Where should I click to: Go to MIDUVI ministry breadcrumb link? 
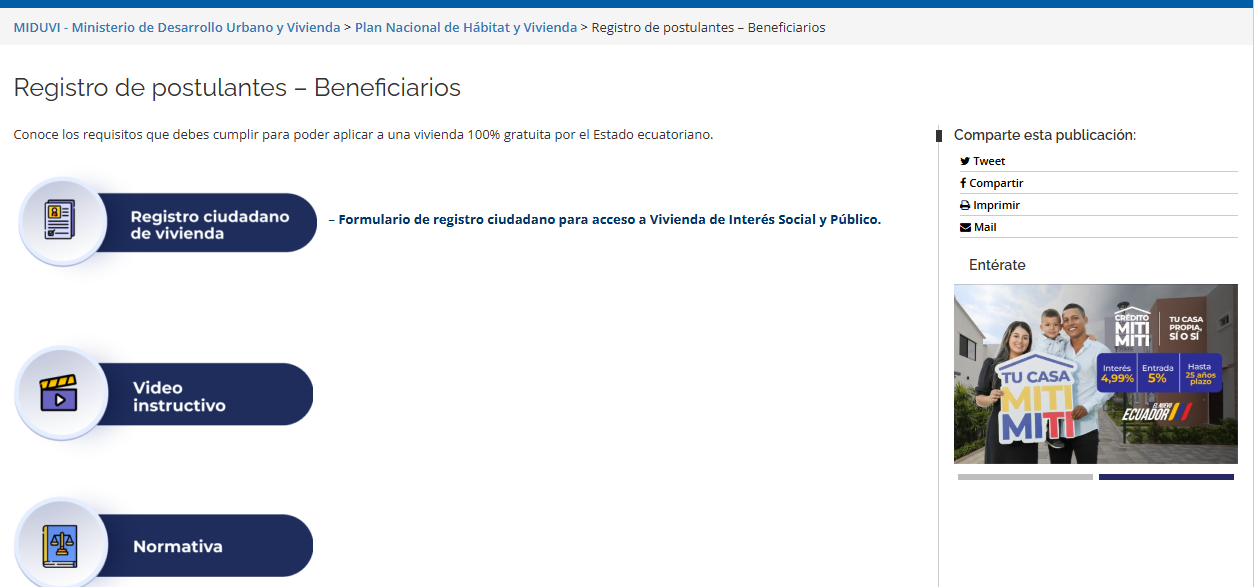[x=177, y=27]
